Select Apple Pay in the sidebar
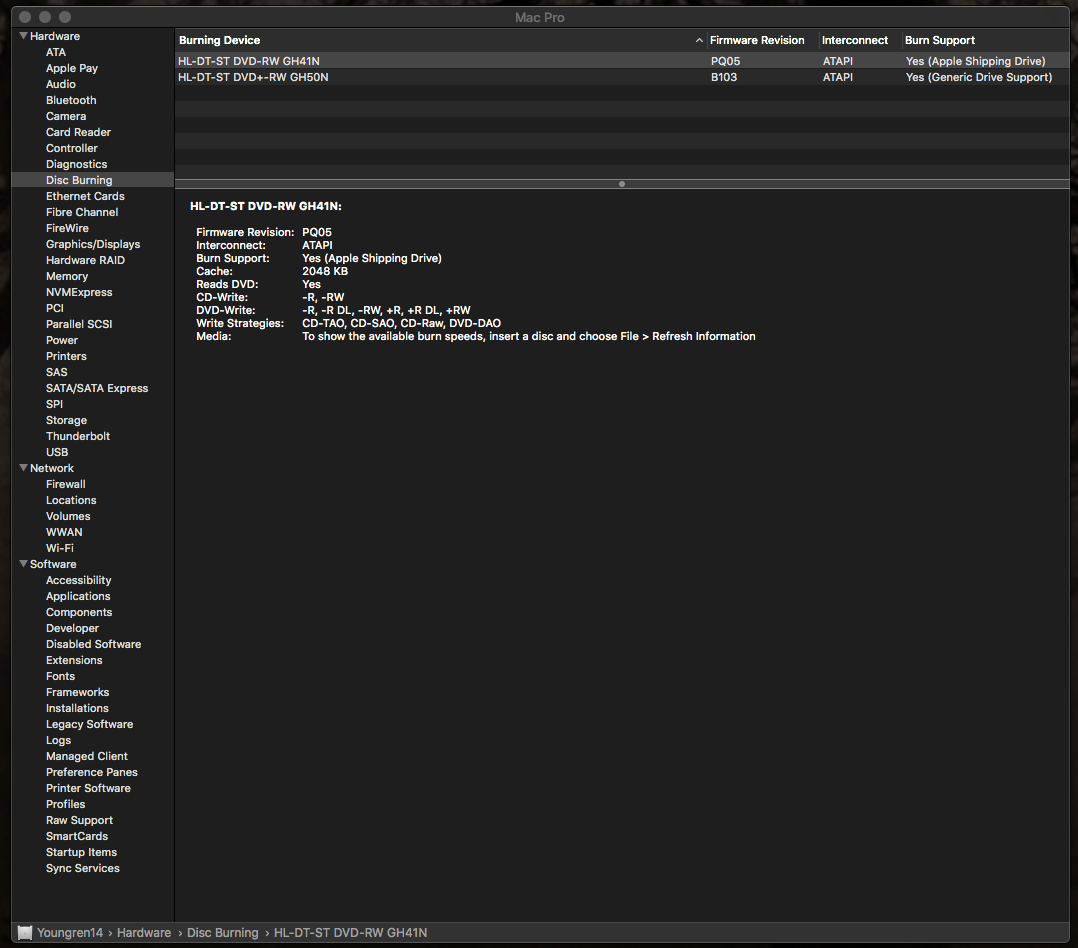The height and width of the screenshot is (948, 1078). pos(72,68)
